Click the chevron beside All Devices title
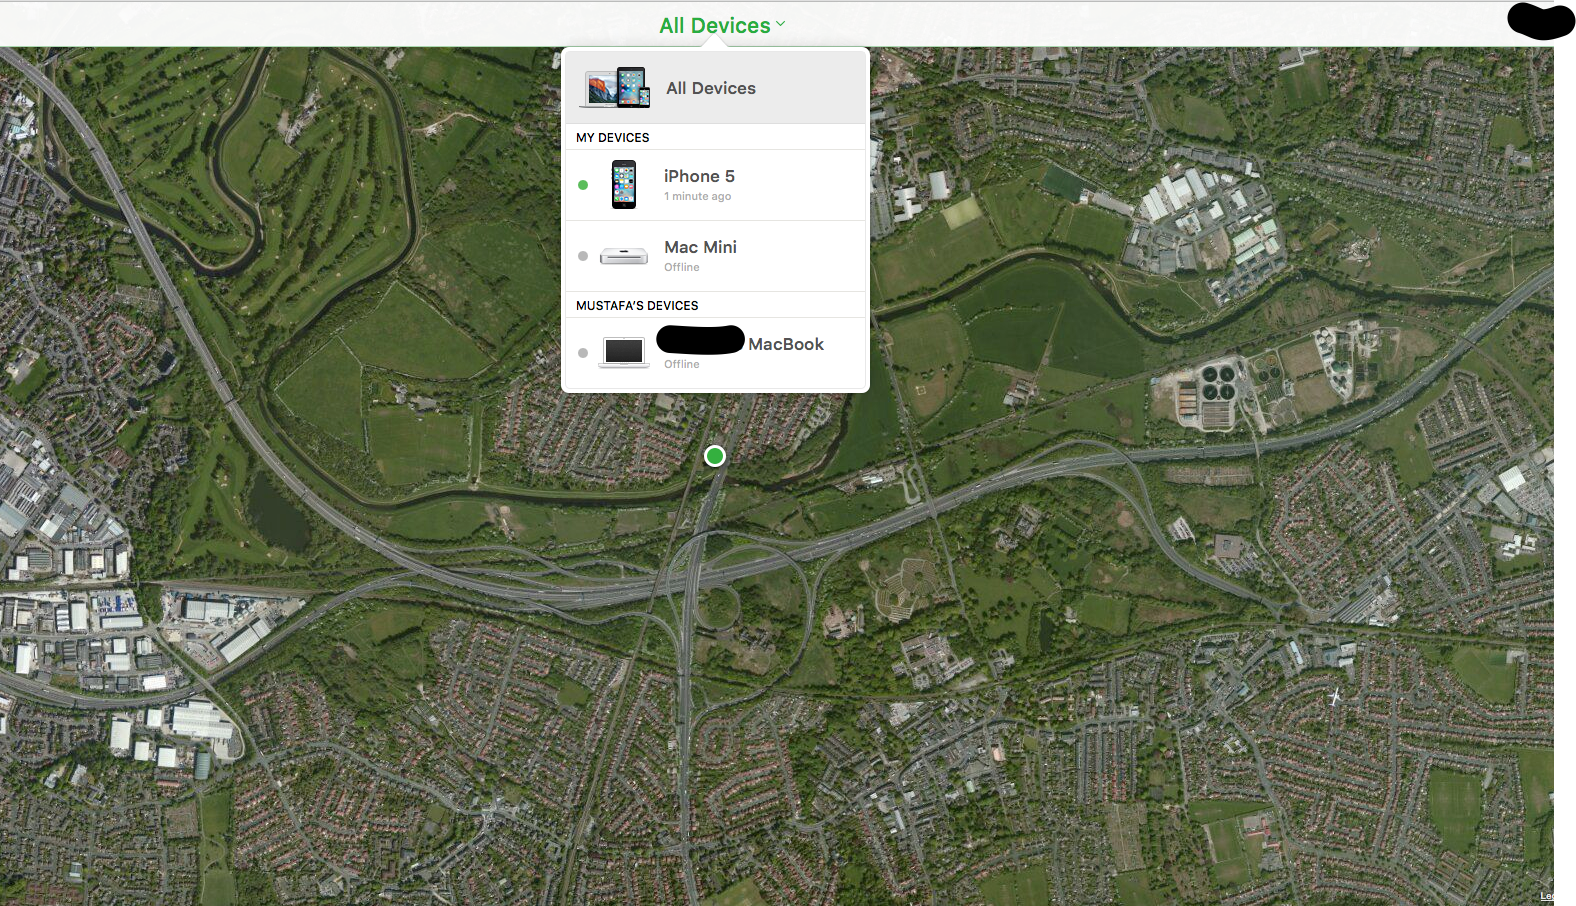1576x906 pixels. [x=781, y=24]
